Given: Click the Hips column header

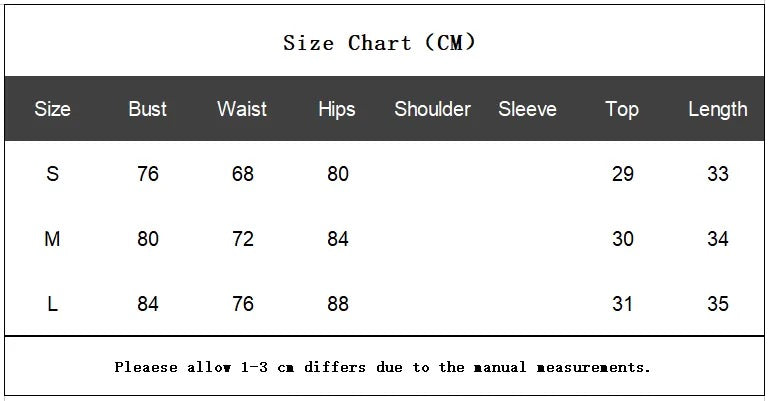Looking at the screenshot, I should pos(337,109).
